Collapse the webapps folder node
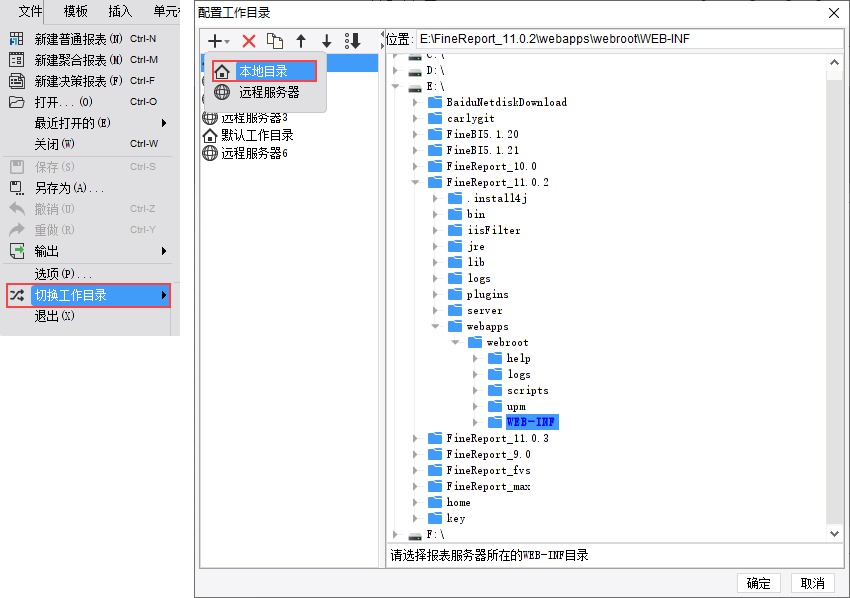This screenshot has height=598, width=850. (x=435, y=326)
